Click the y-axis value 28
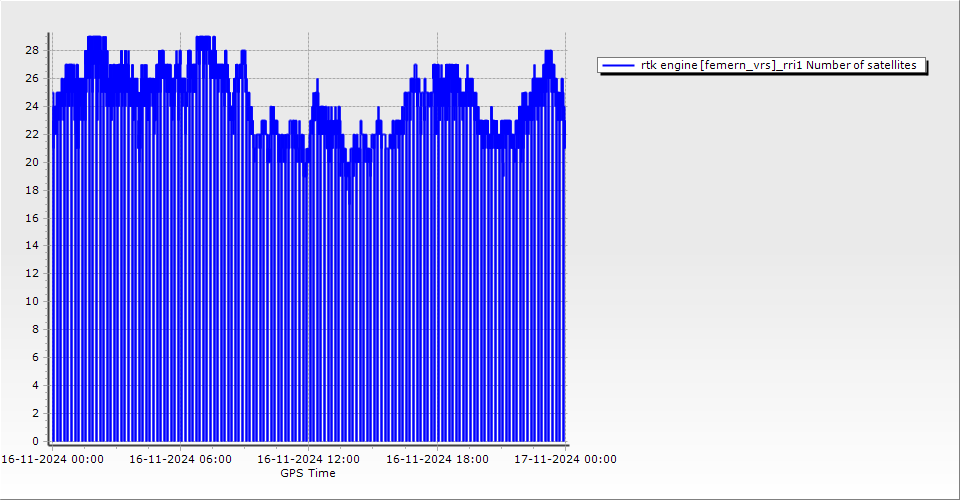Viewport: 960px width, 500px height. pyautogui.click(x=32, y=50)
